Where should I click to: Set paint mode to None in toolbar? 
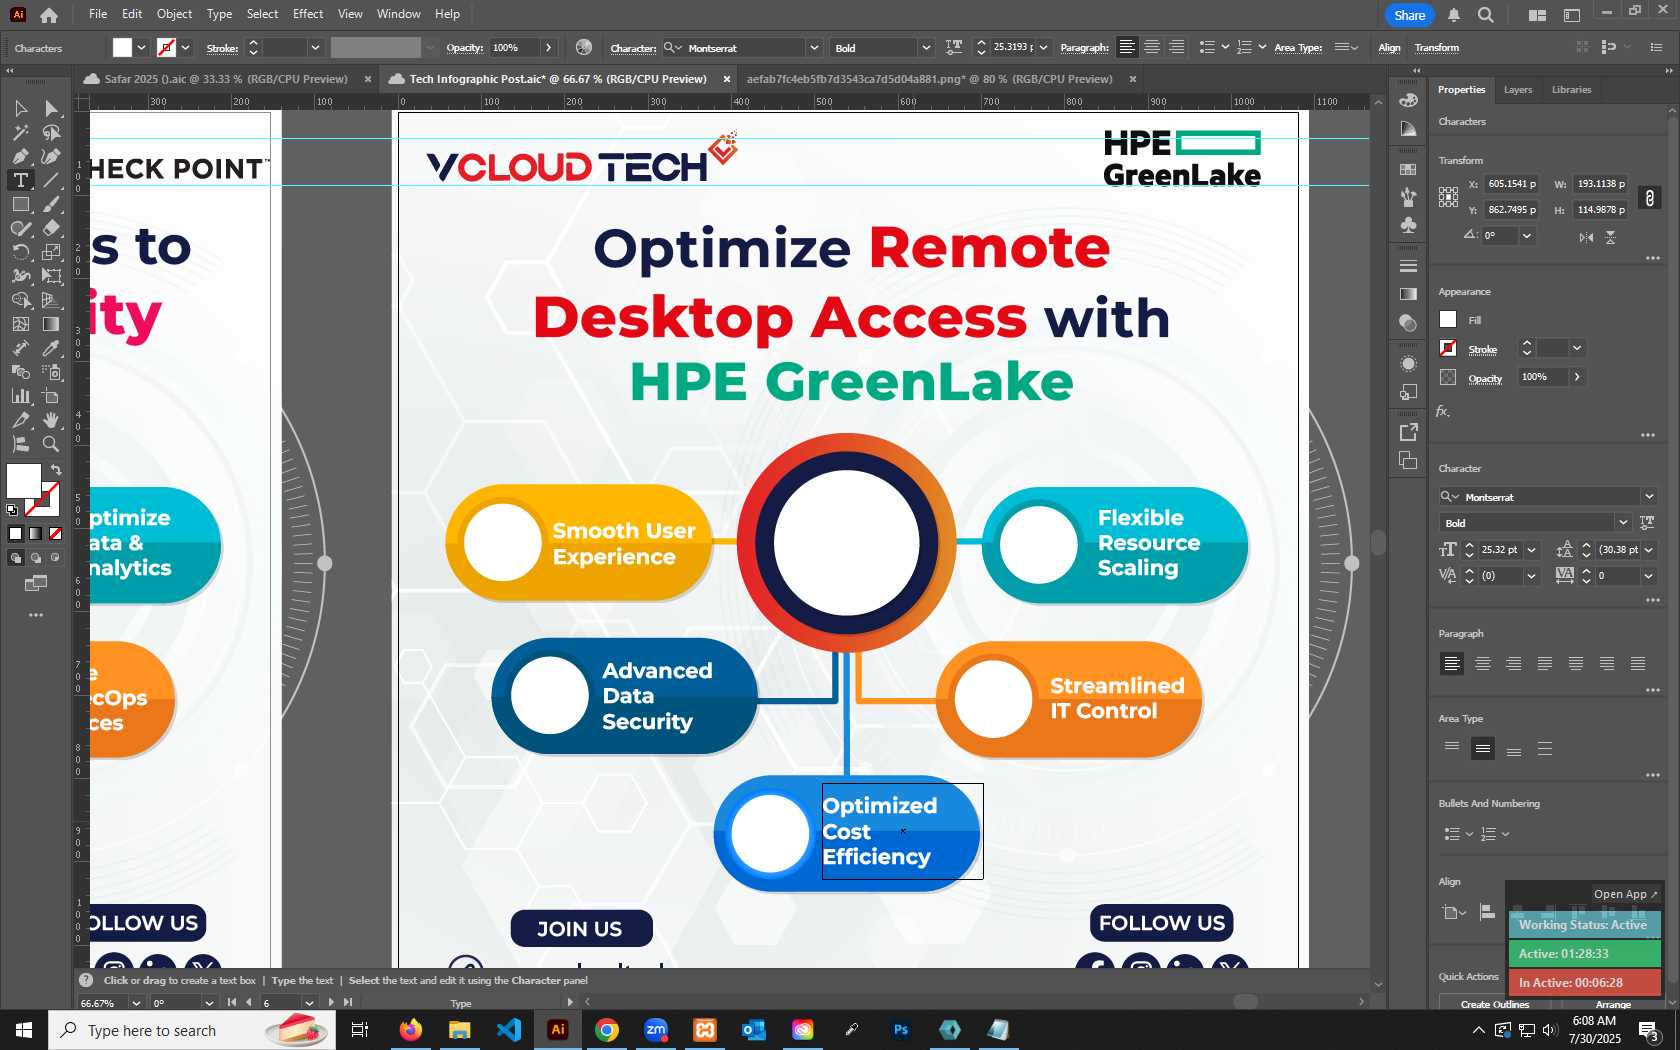tap(56, 534)
